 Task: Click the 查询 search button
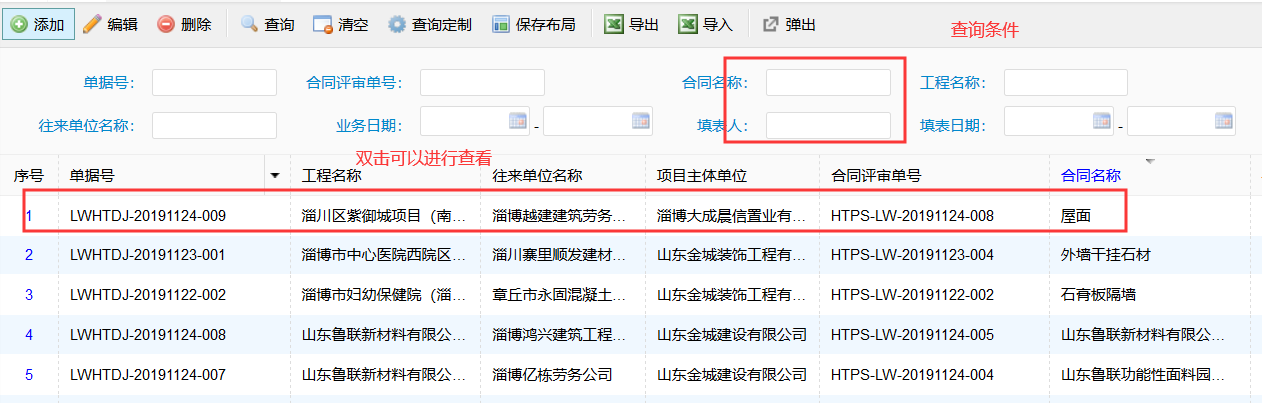click(268, 24)
